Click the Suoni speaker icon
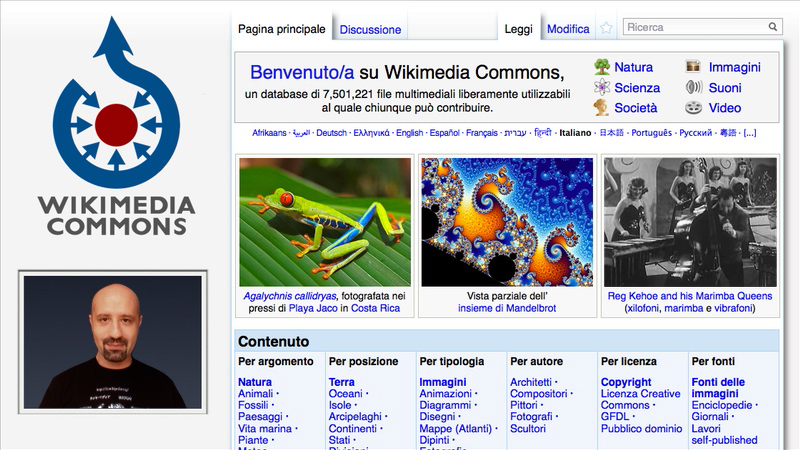Screen dimensions: 800x450 [x=693, y=87]
